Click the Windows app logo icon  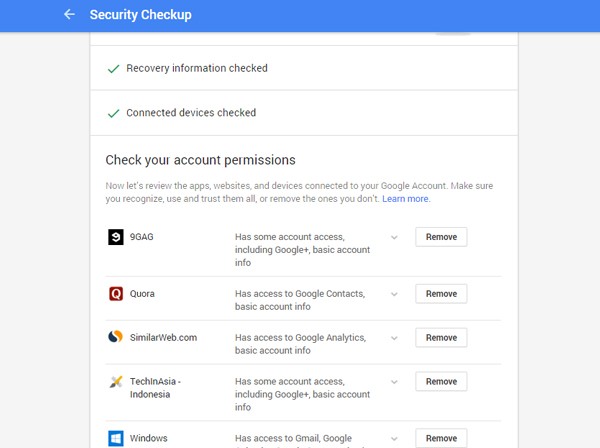[x=116, y=438]
